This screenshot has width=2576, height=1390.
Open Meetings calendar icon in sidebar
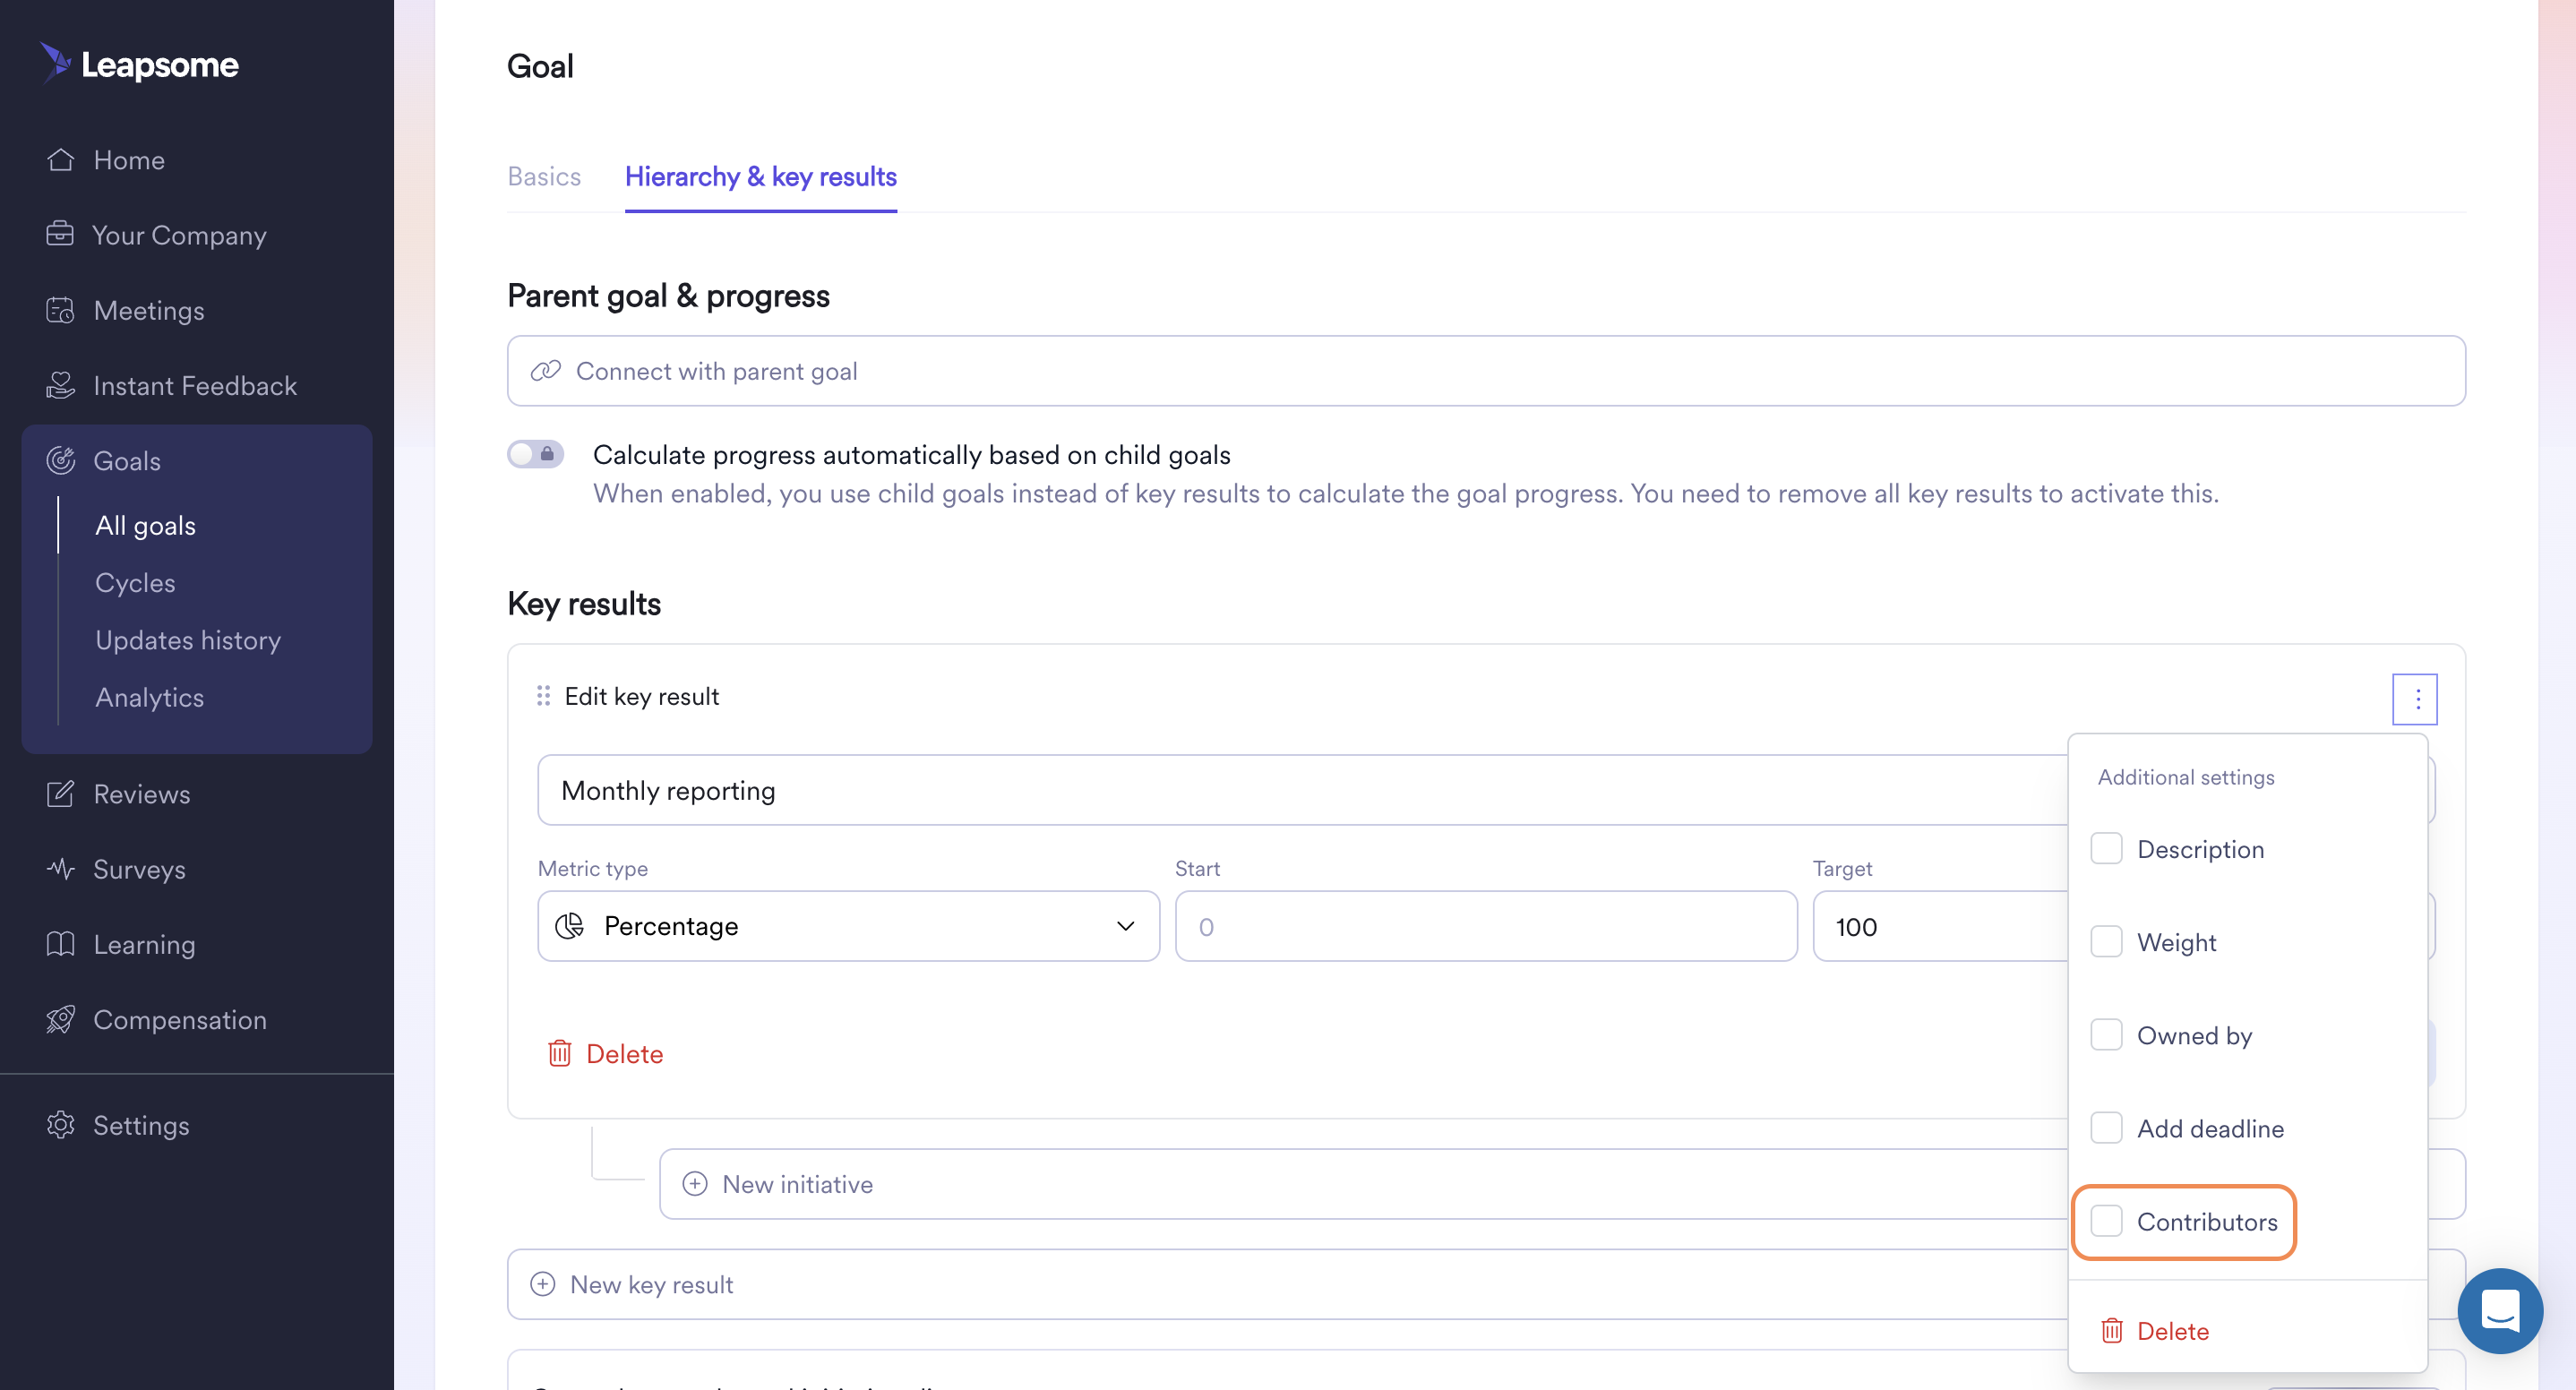pos(60,311)
